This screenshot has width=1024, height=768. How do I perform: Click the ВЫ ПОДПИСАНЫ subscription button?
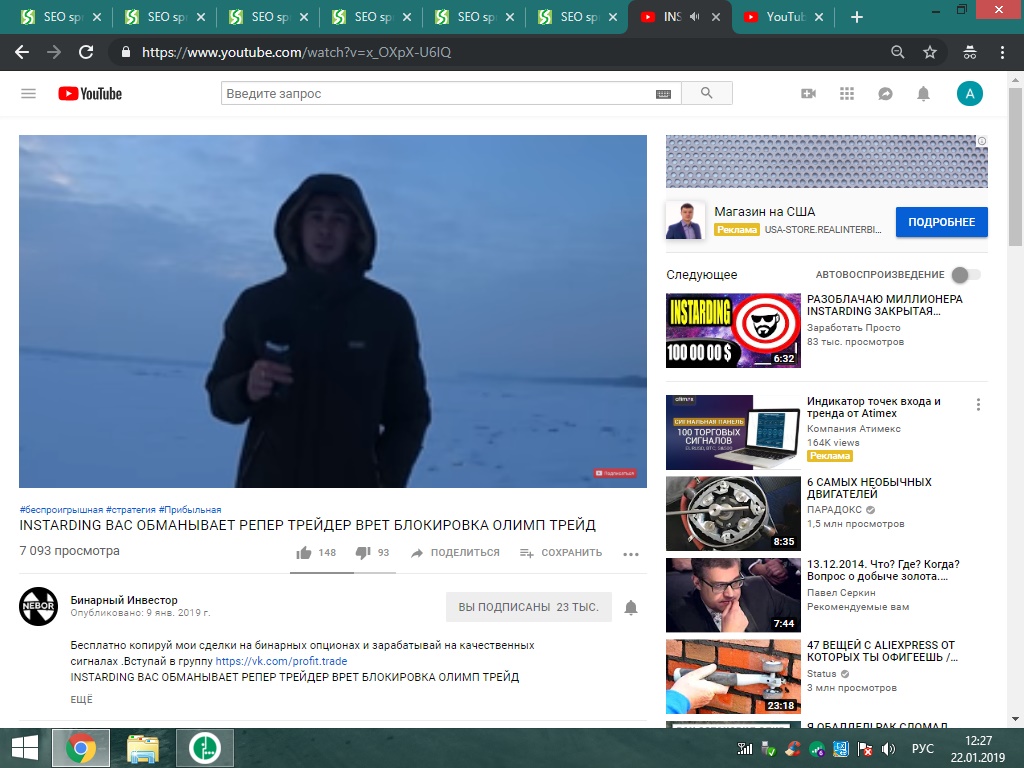point(528,607)
